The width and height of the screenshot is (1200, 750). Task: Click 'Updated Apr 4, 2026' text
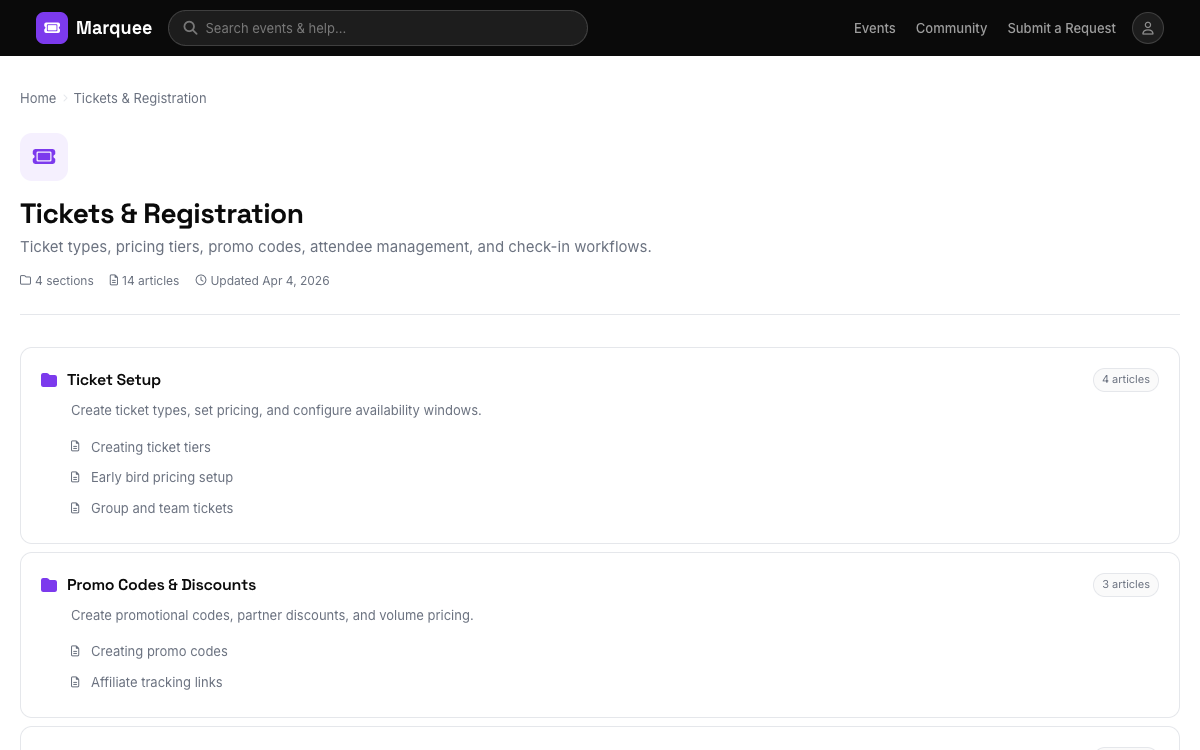tap(270, 281)
